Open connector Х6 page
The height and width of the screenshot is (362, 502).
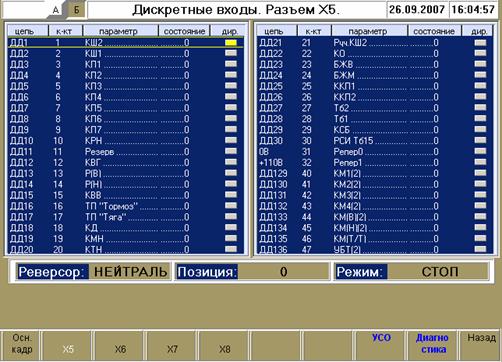pyautogui.click(x=120, y=346)
